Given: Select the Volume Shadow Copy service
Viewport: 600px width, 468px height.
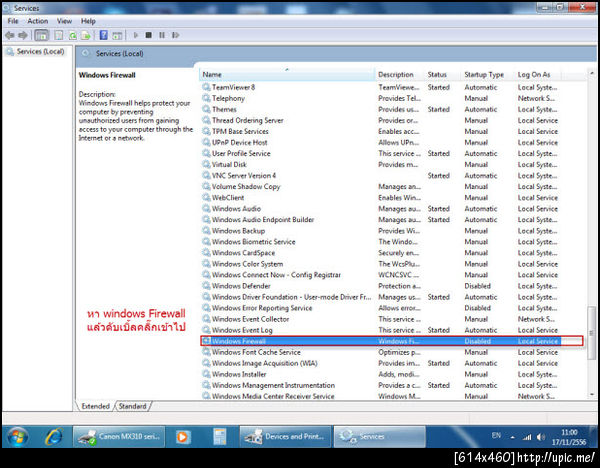Looking at the screenshot, I should [246, 186].
